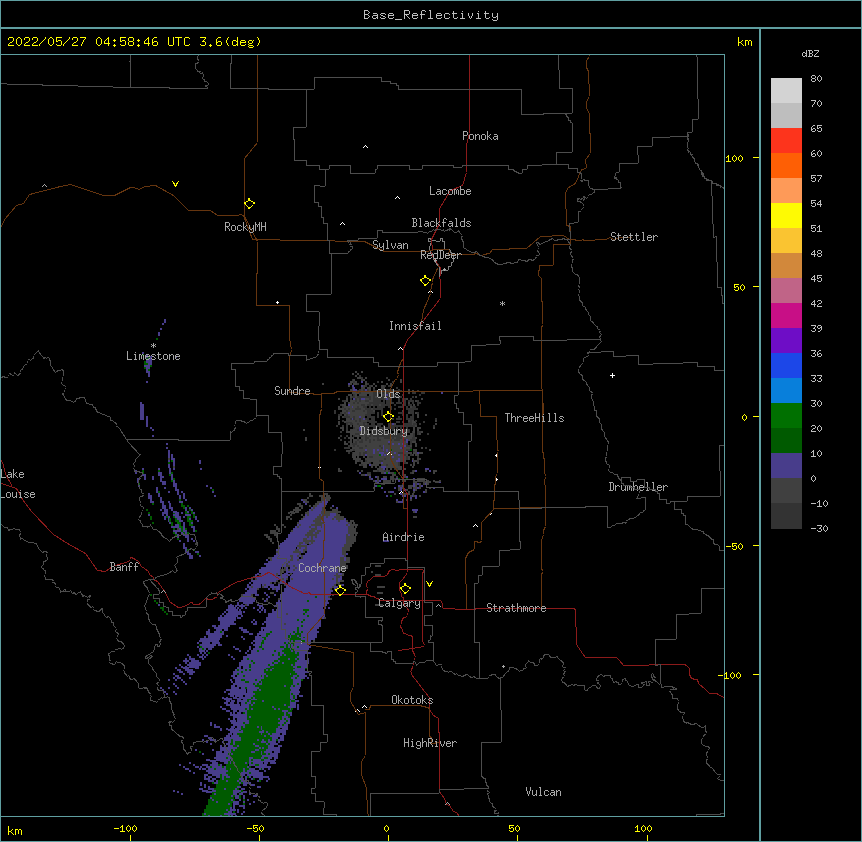Click the Olds label
862x842 pixels.
point(388,394)
